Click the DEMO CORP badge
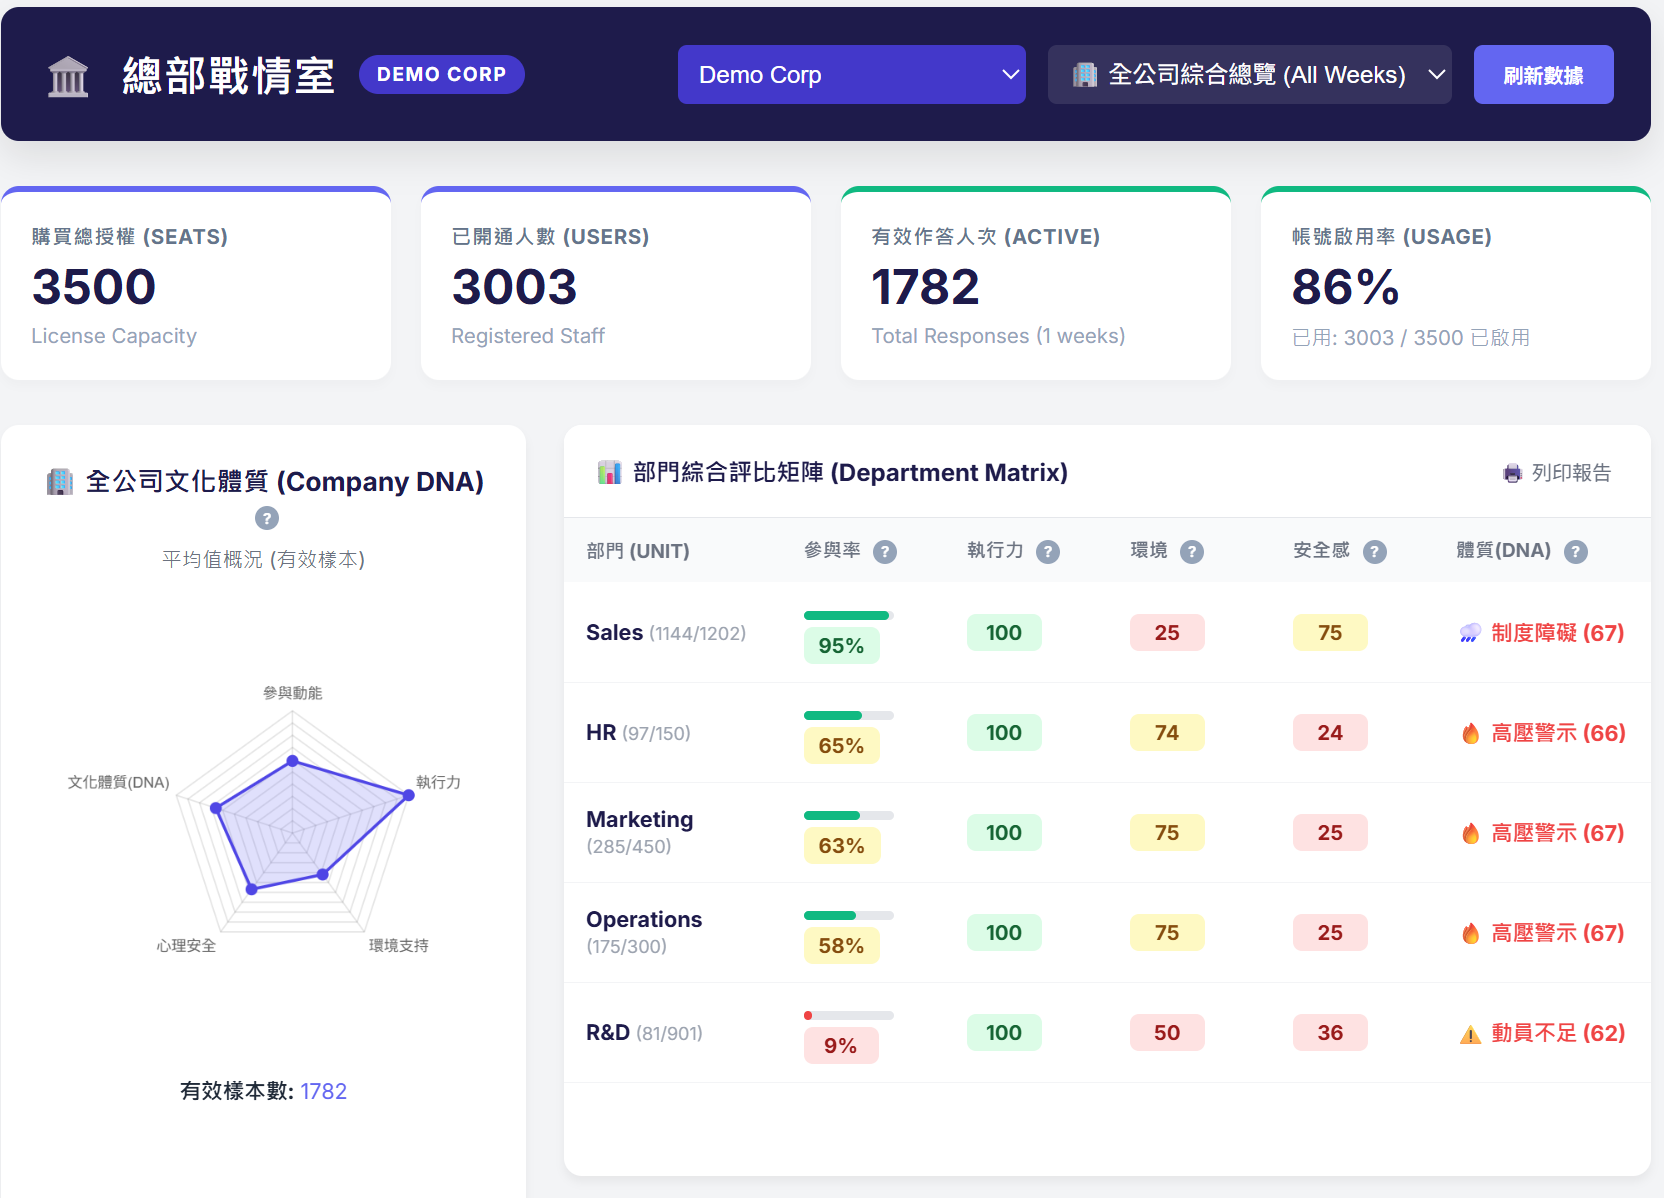This screenshot has width=1664, height=1198. tap(441, 75)
